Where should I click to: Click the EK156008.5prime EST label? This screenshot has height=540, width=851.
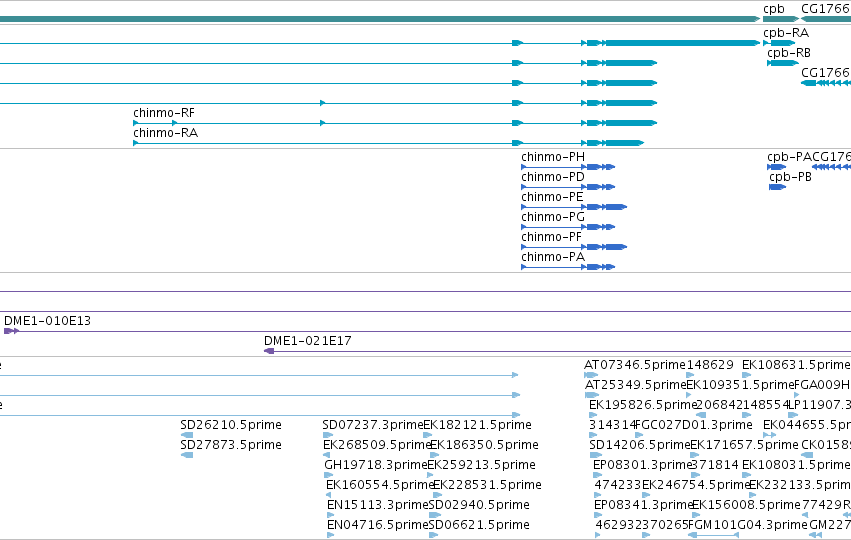(746, 505)
